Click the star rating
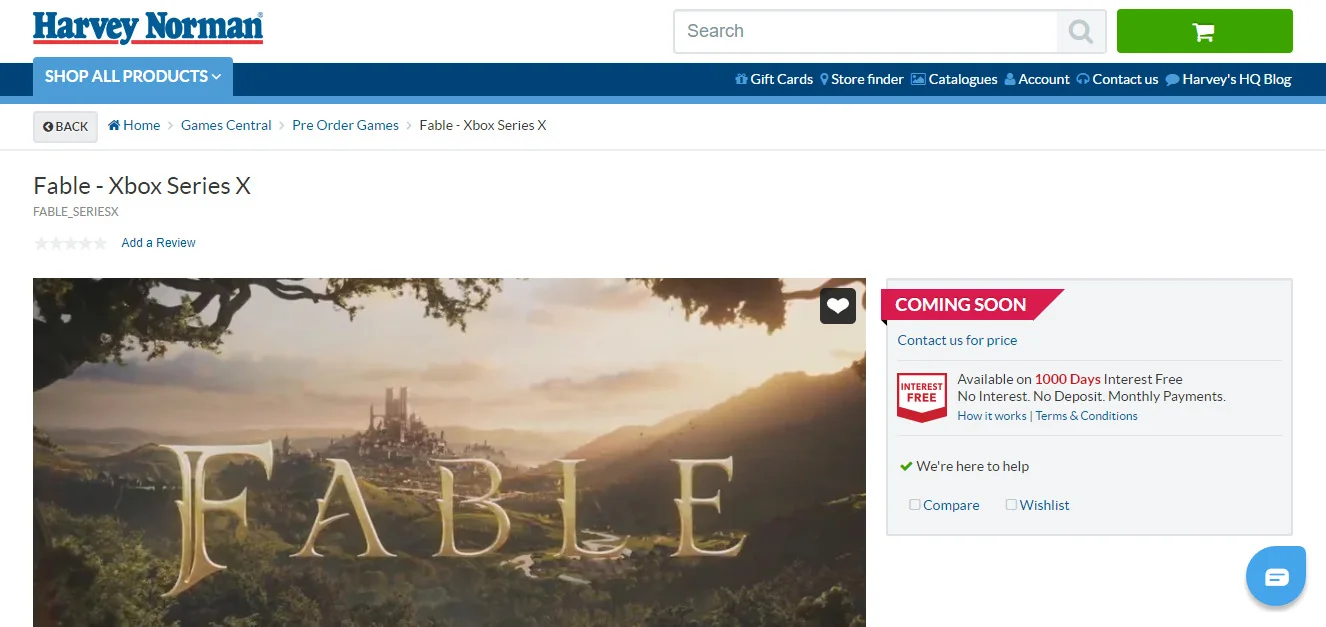Image resolution: width=1326 pixels, height=627 pixels. click(x=70, y=243)
